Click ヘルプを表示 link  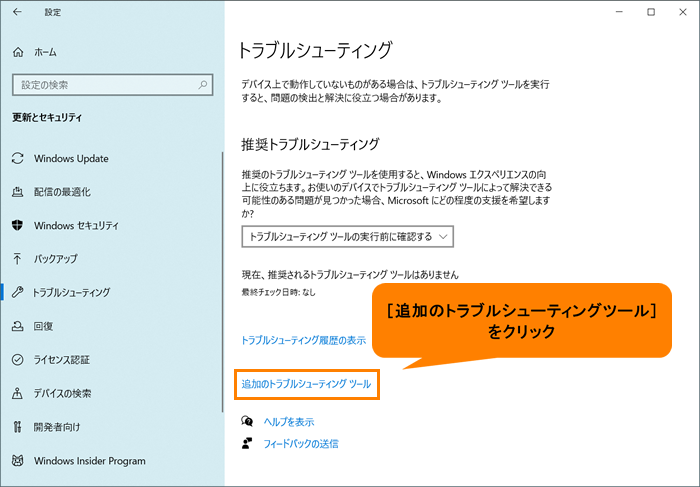(x=289, y=421)
